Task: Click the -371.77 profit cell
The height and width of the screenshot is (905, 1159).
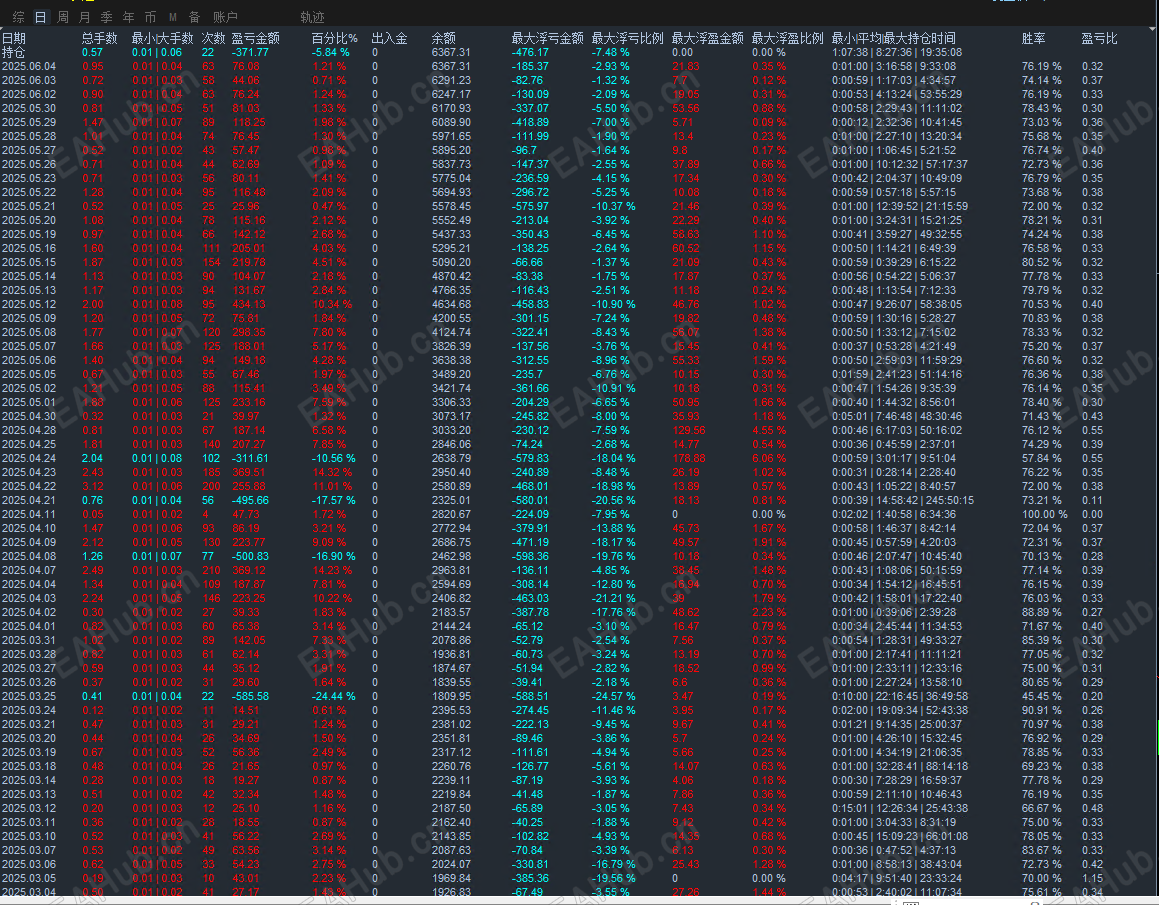Action: 250,52
